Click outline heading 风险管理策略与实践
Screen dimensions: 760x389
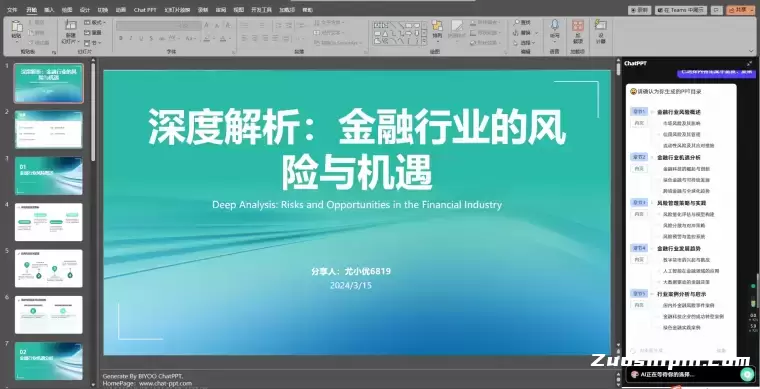(x=681, y=203)
